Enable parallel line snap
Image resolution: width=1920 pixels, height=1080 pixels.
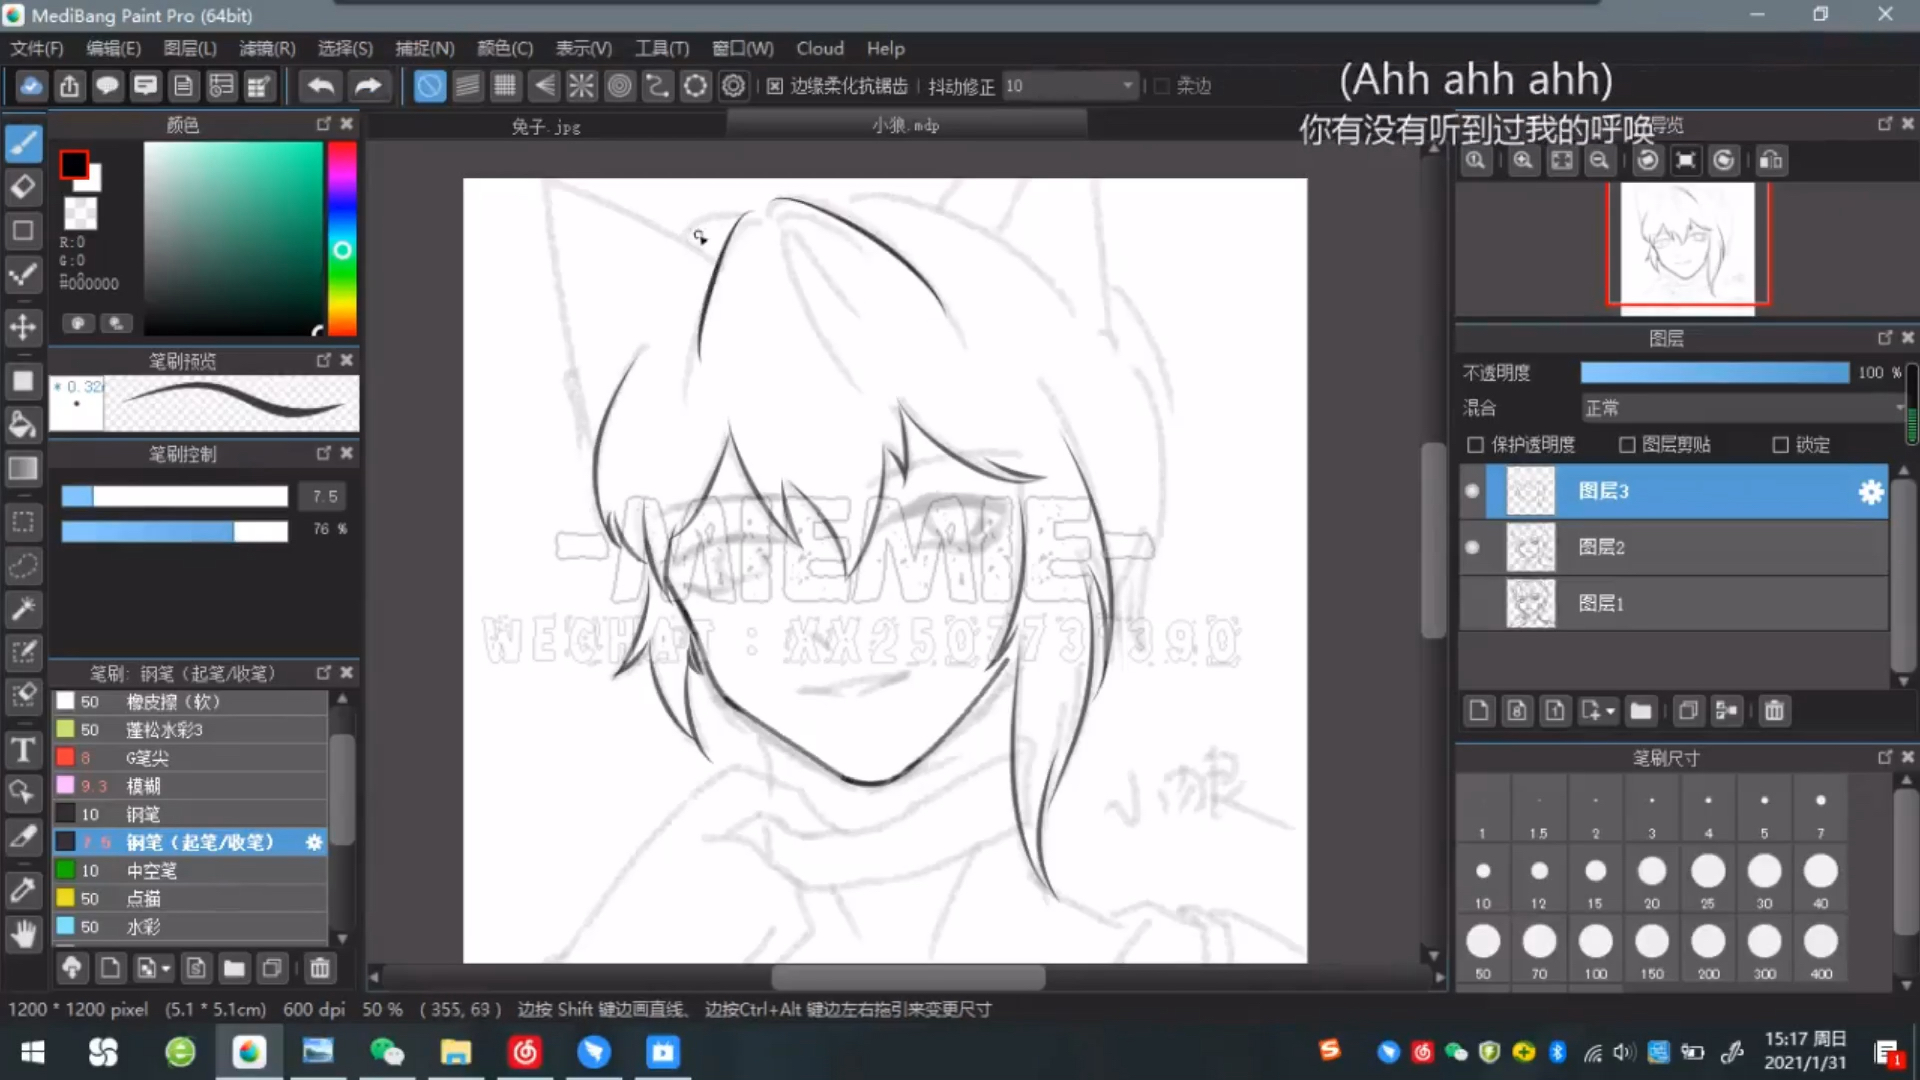[467, 86]
